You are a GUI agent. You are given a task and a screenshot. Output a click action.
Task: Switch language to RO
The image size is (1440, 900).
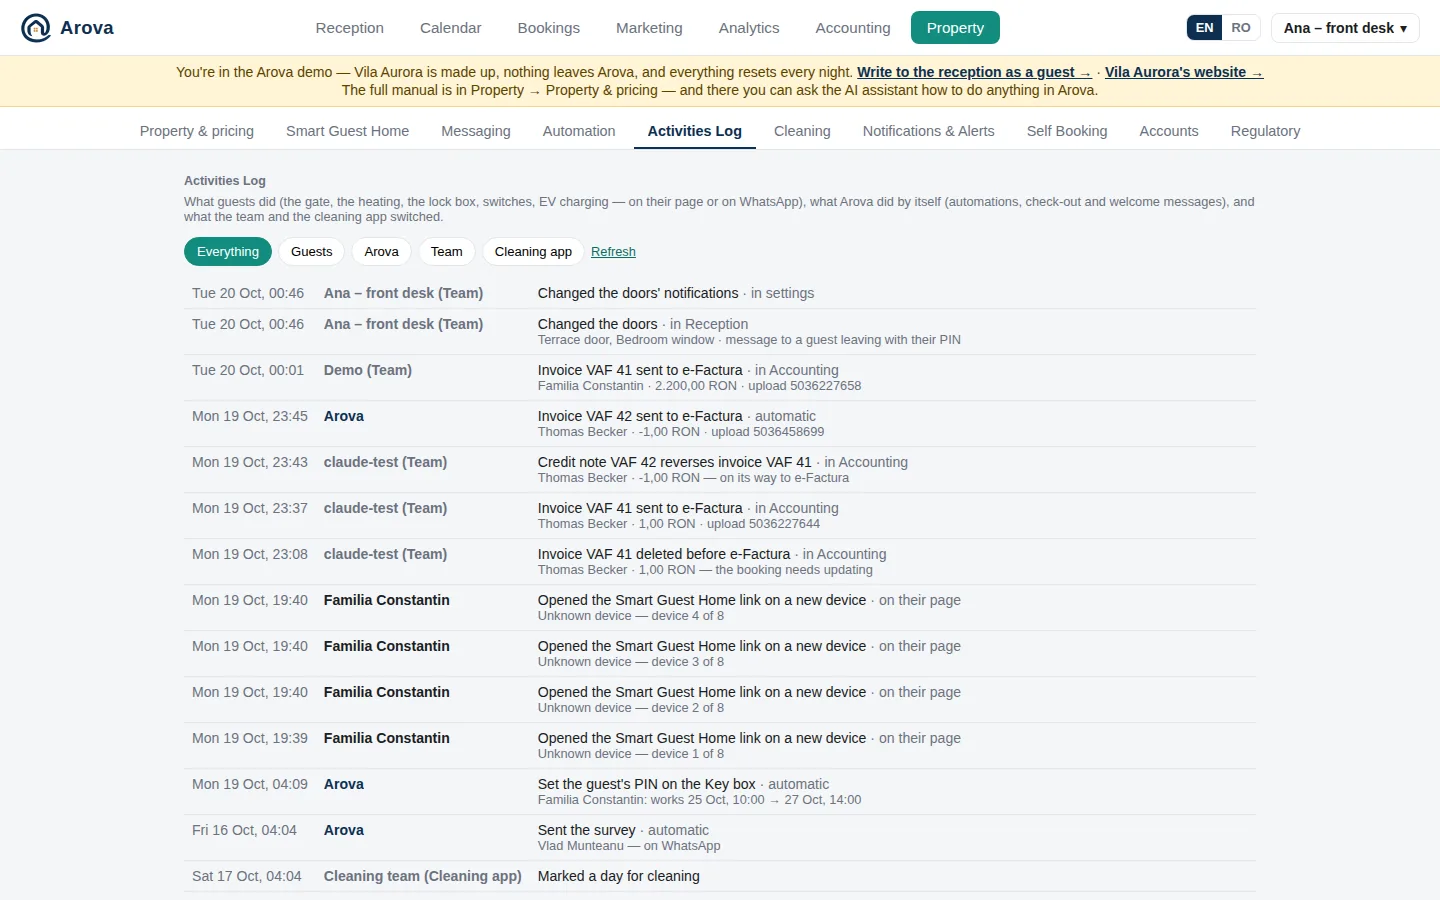1241,28
